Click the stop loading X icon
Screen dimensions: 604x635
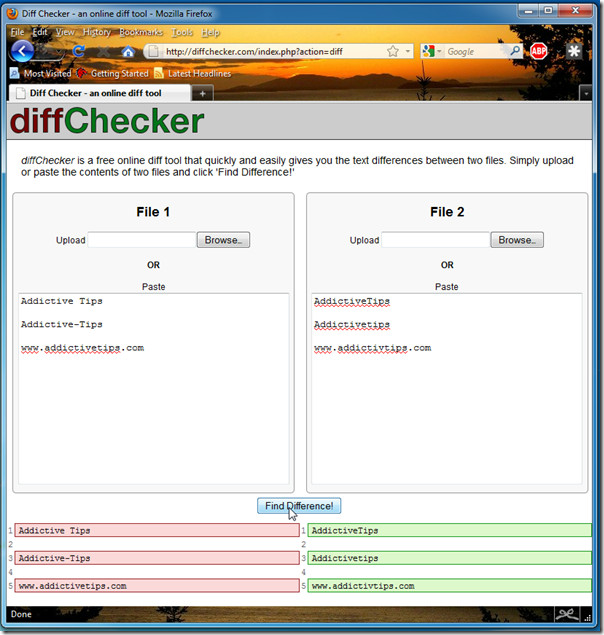coord(103,51)
